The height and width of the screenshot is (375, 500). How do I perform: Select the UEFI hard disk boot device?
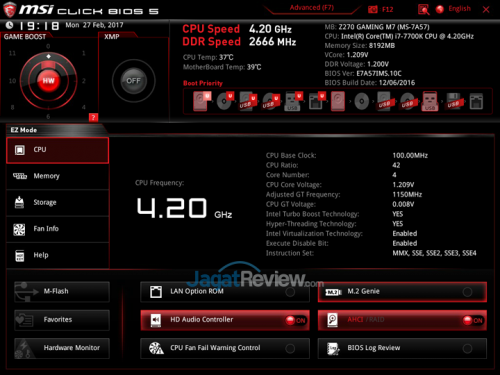point(202,101)
